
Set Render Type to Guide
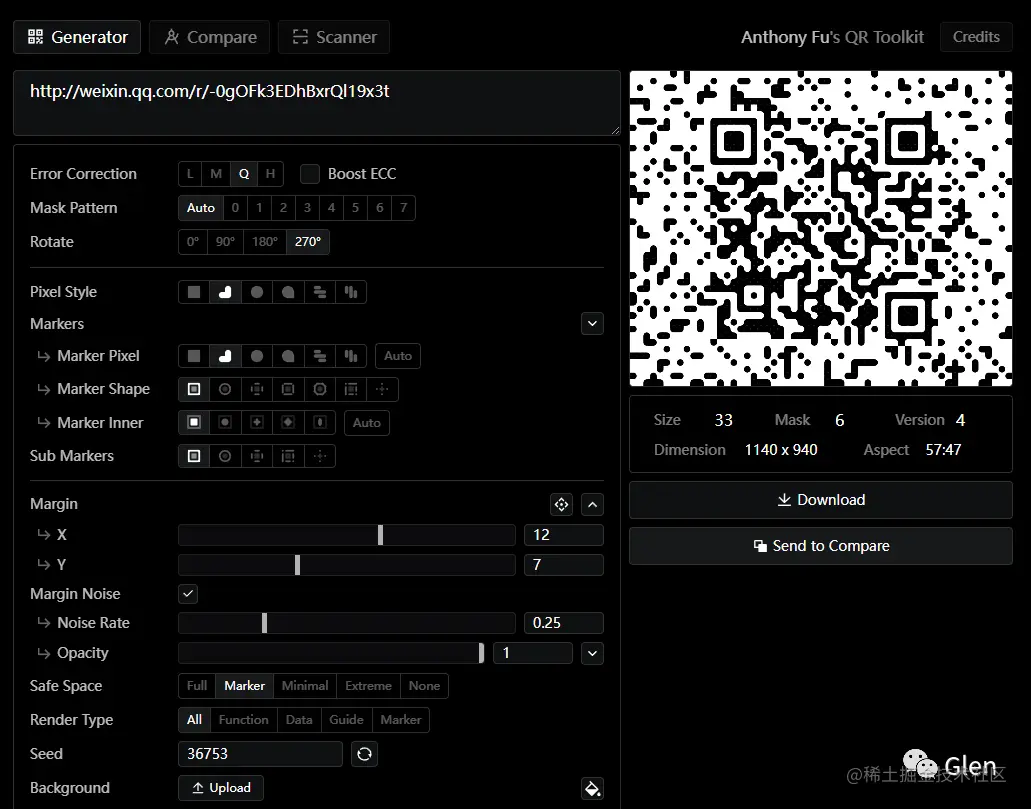[347, 720]
